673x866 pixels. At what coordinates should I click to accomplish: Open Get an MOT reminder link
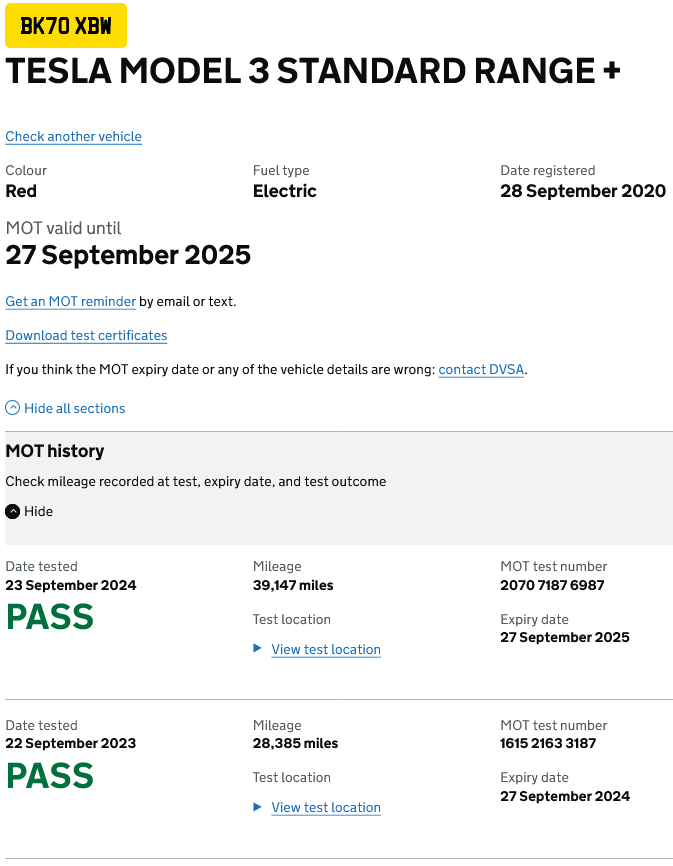click(x=71, y=302)
